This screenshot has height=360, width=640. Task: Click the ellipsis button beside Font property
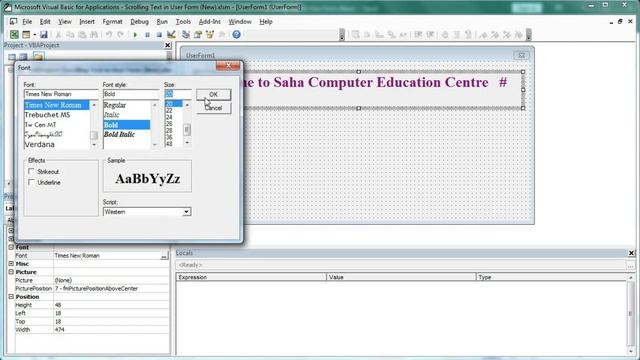coord(164,256)
